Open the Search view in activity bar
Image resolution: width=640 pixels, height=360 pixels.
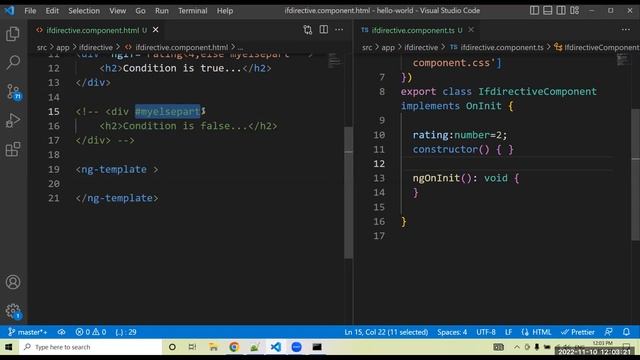(x=13, y=62)
